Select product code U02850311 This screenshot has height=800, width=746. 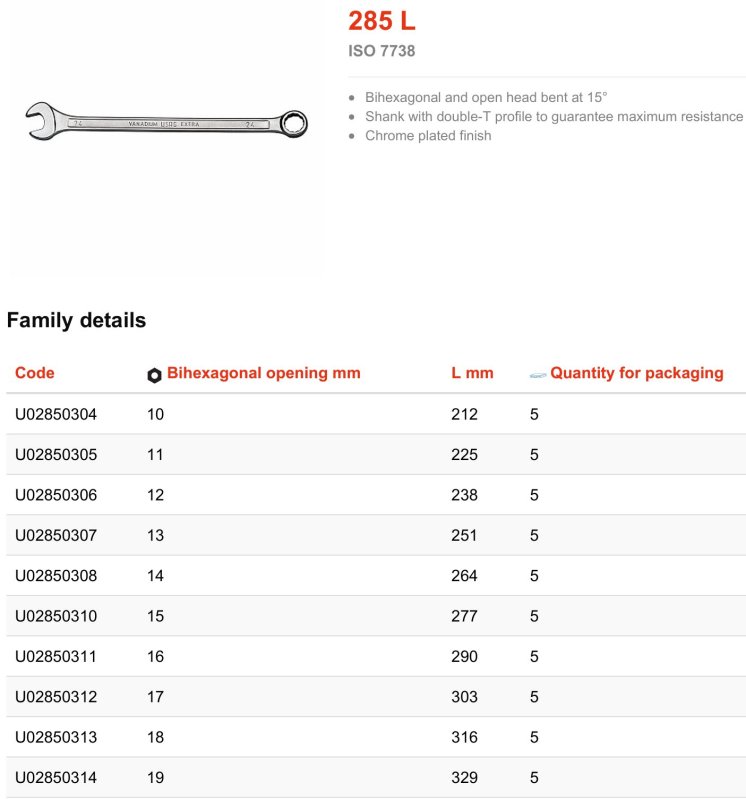(x=56, y=657)
